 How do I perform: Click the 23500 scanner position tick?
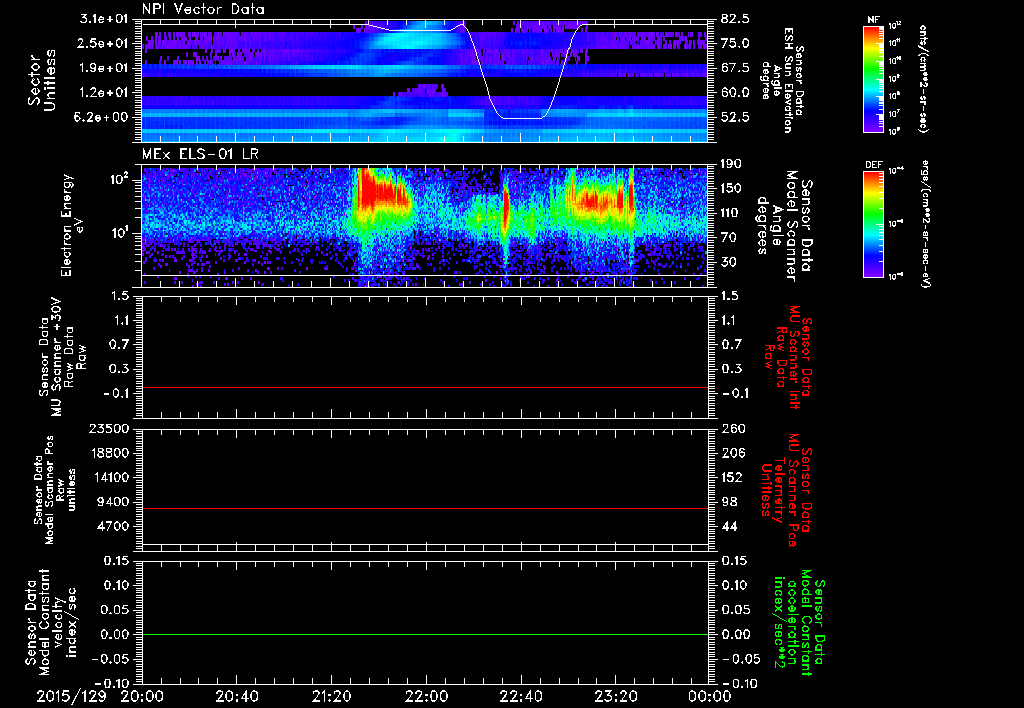coord(111,428)
